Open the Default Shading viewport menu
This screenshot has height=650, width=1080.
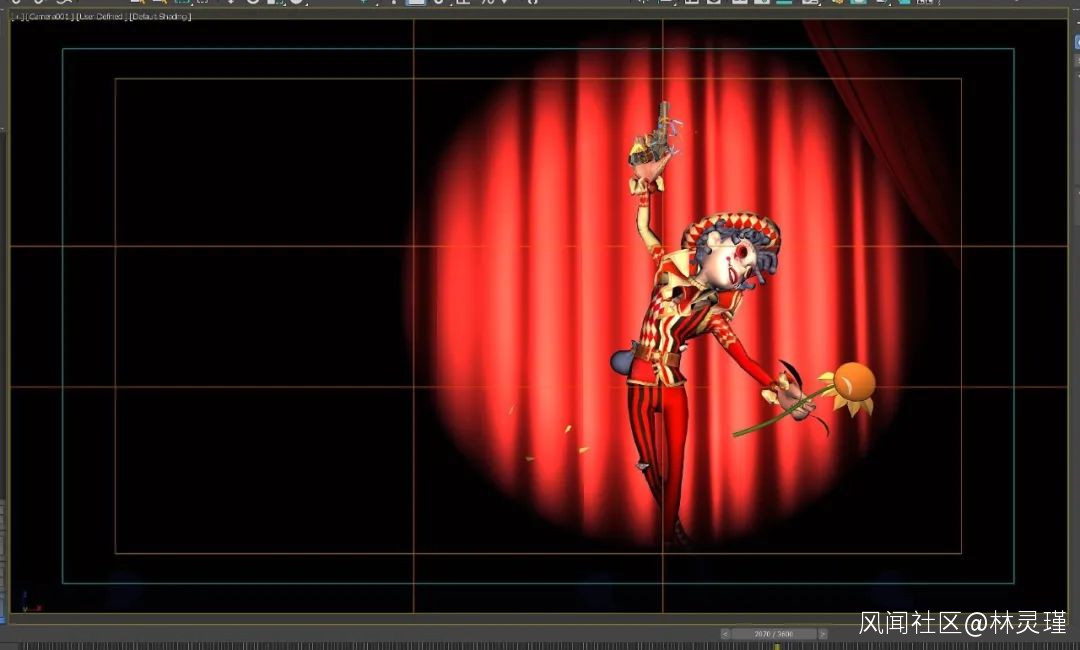coord(160,17)
